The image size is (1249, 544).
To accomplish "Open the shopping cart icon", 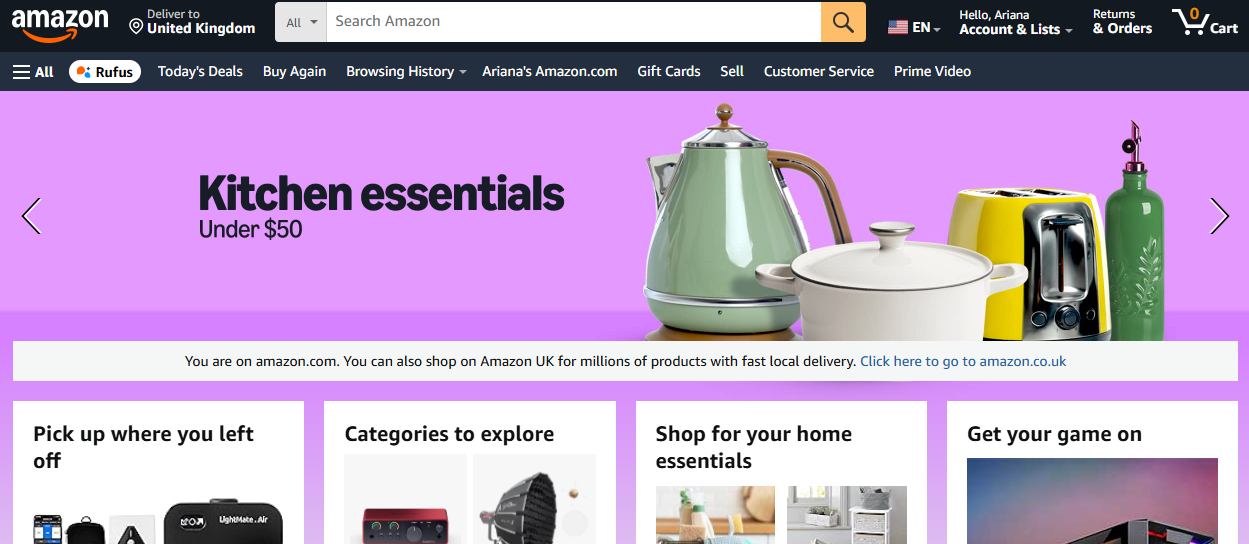I will click(x=1205, y=22).
